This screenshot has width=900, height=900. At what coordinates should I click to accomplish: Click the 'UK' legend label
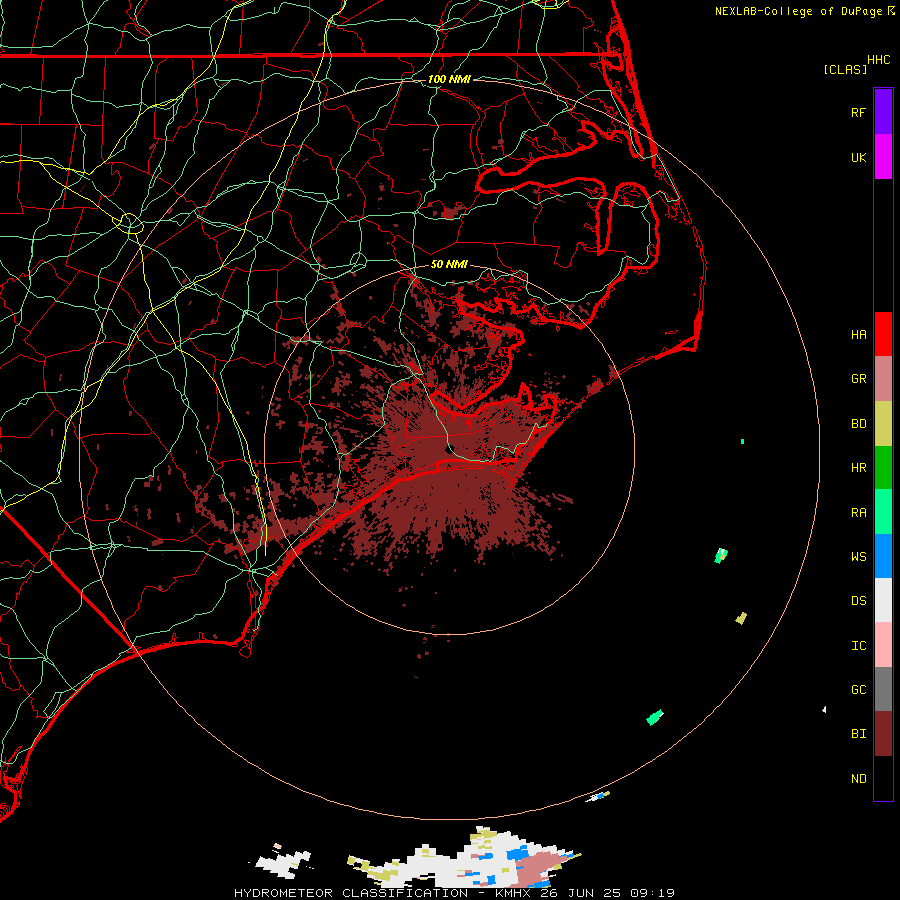pos(858,157)
